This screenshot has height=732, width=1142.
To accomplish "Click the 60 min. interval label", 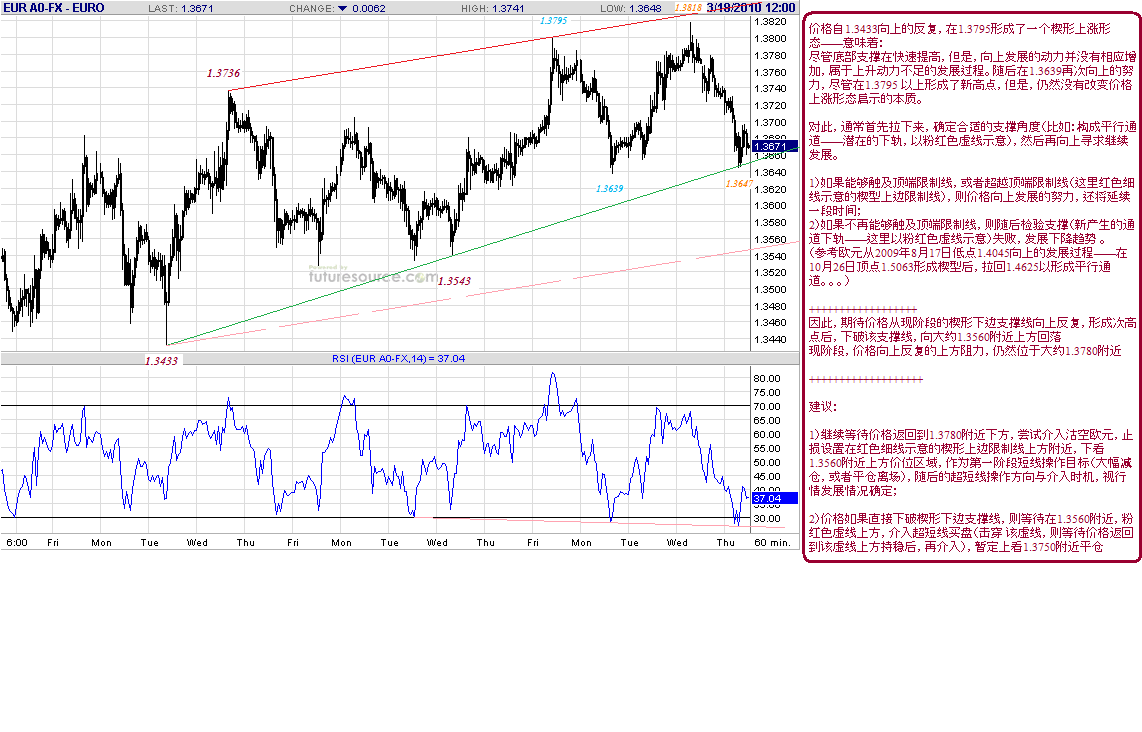I will tap(773, 543).
